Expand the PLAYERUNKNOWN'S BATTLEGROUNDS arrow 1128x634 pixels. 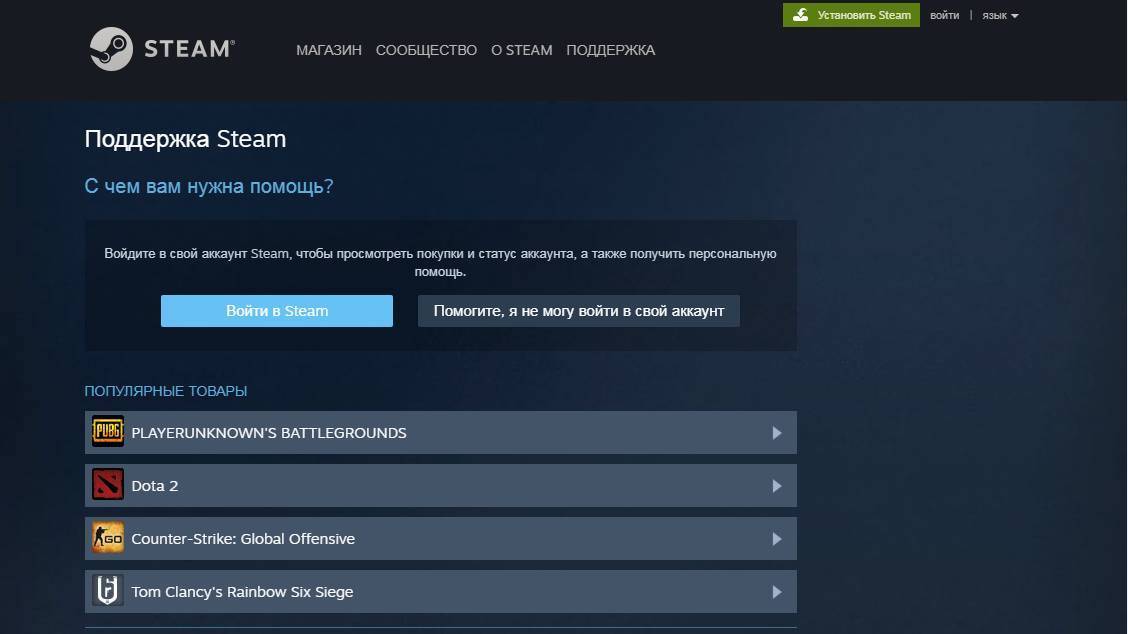pos(776,433)
